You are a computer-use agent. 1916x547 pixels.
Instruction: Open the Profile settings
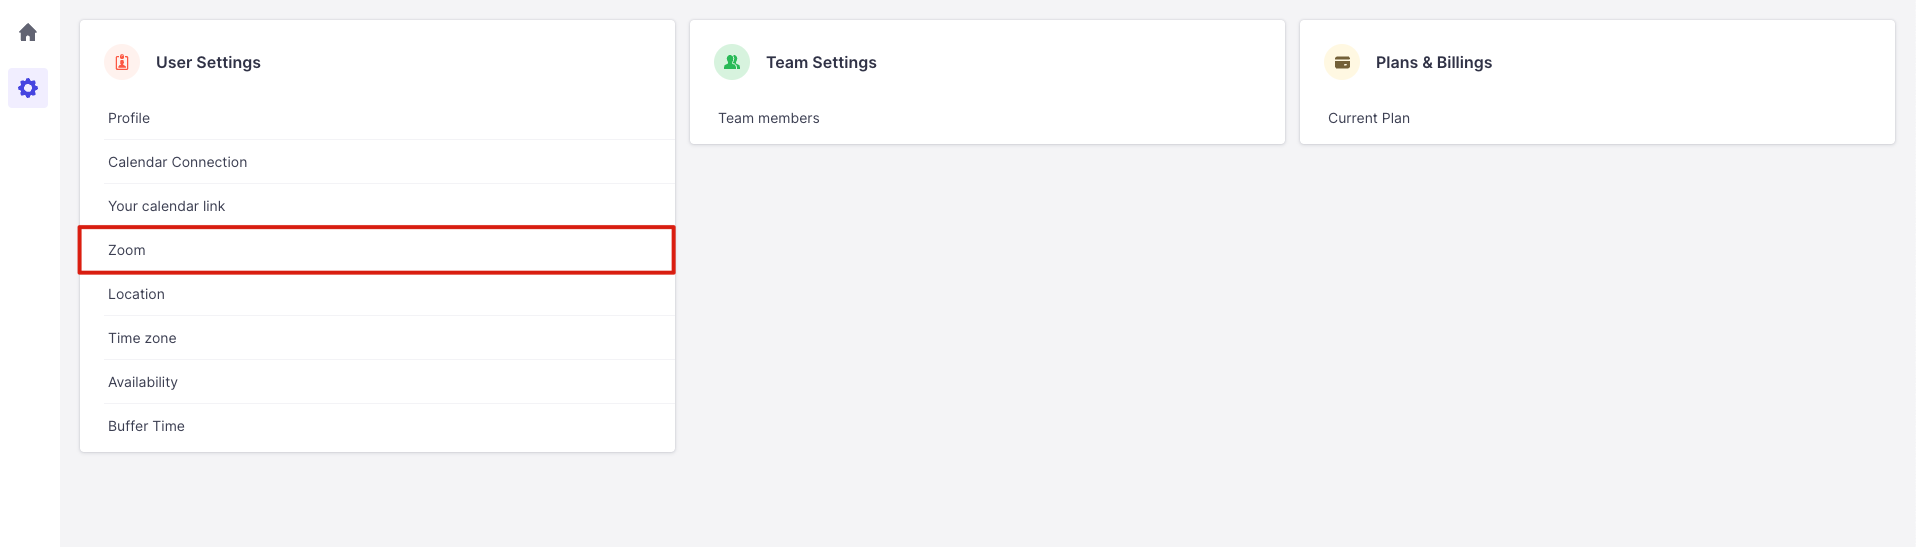click(129, 118)
